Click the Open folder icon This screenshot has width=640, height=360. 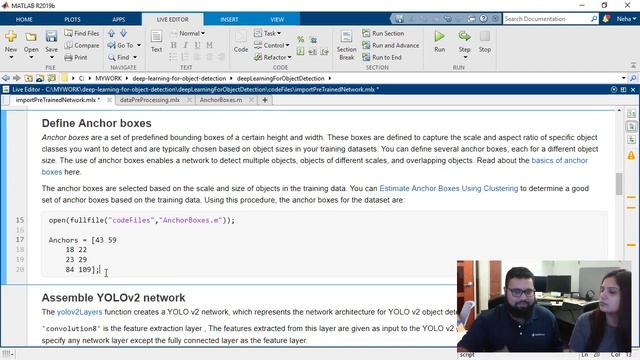point(31,37)
